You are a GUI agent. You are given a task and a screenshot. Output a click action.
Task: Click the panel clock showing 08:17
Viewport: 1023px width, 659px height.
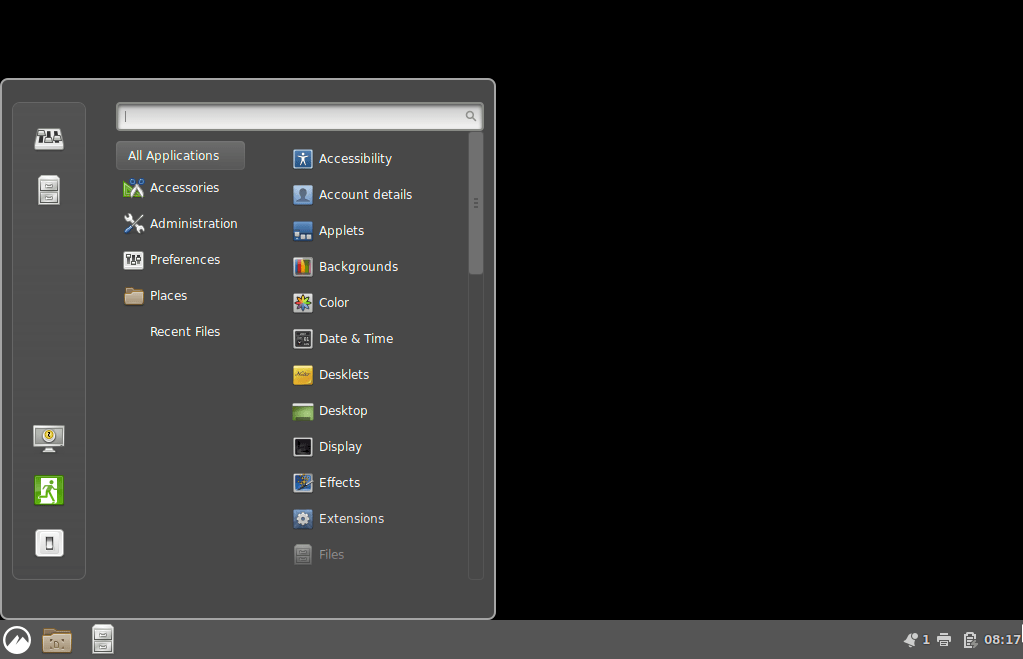pyautogui.click(x=1003, y=640)
